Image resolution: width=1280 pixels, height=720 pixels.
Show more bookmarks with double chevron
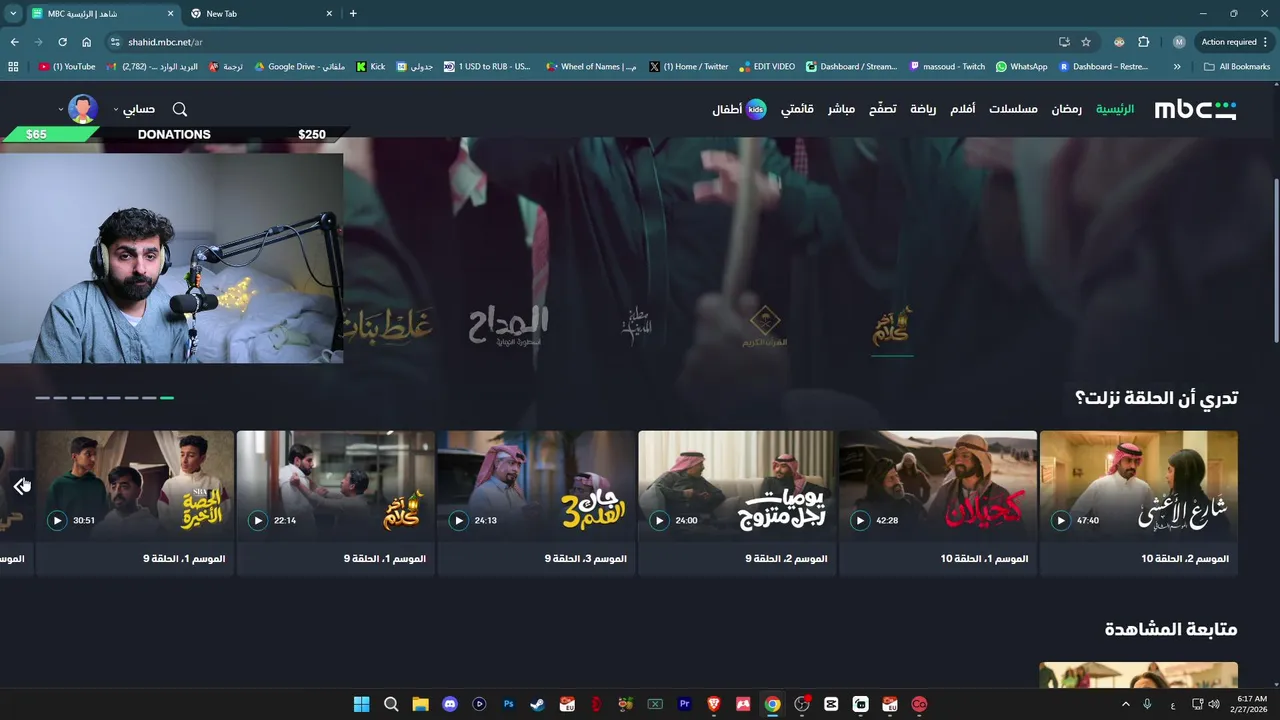tap(1177, 67)
